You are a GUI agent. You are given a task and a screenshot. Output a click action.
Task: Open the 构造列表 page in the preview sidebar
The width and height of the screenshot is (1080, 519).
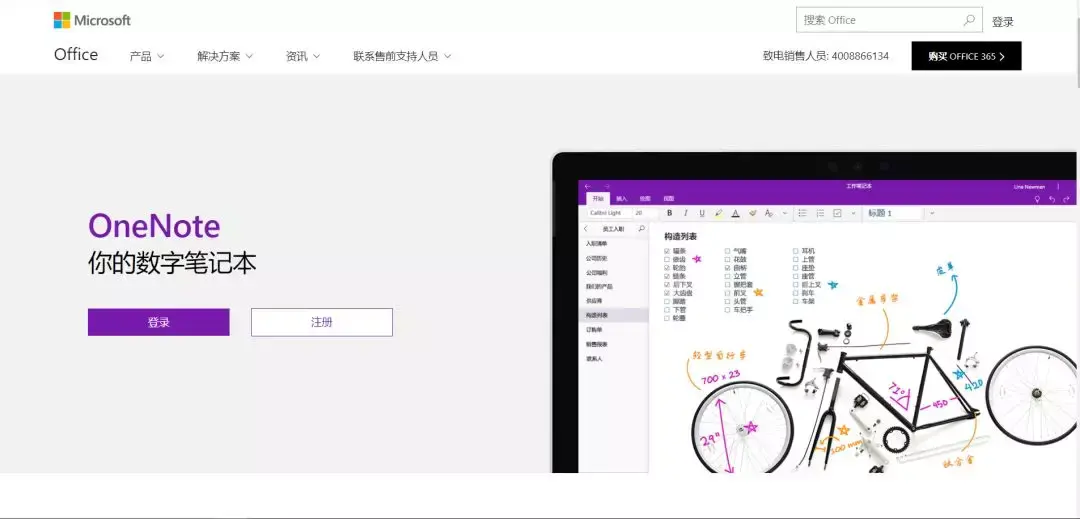[613, 315]
